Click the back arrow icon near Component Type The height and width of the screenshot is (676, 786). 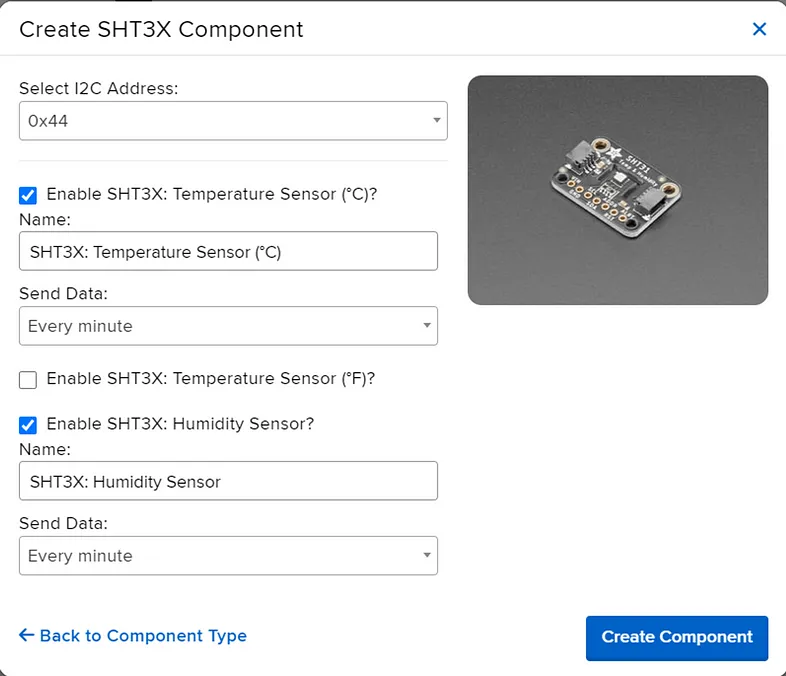(x=27, y=635)
